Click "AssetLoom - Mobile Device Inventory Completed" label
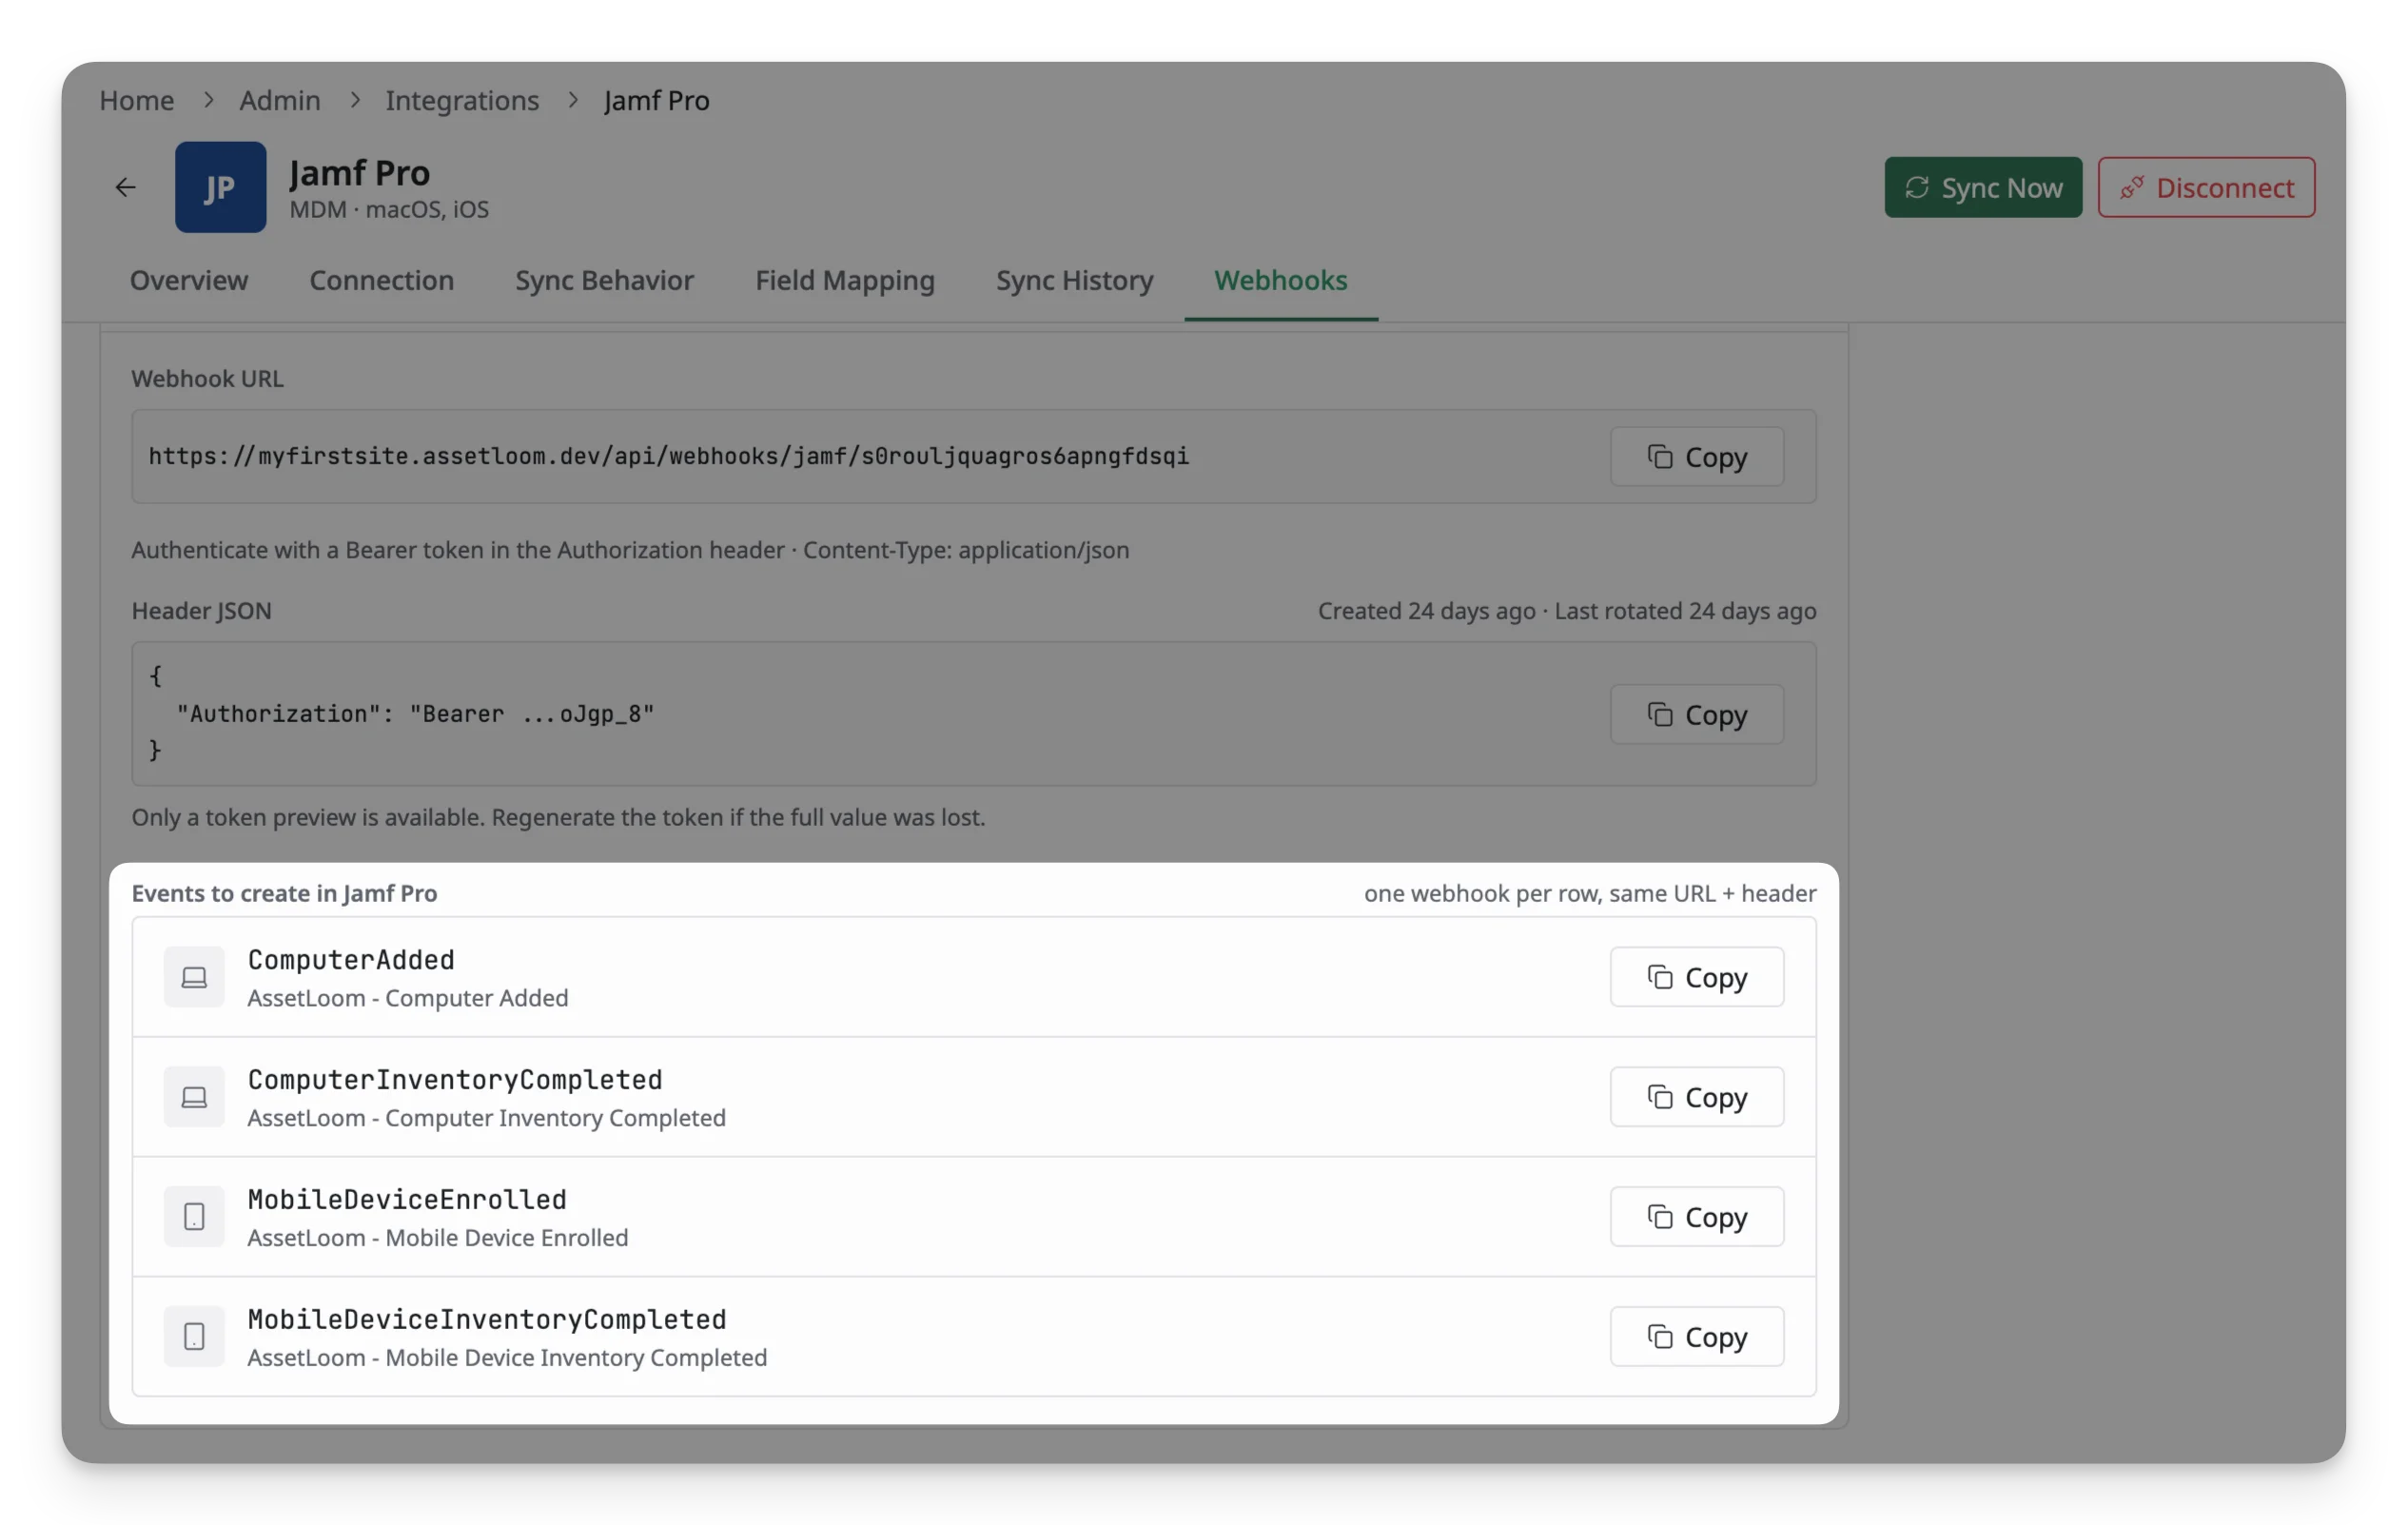Viewport: 2408px width, 1525px height. 507,1358
